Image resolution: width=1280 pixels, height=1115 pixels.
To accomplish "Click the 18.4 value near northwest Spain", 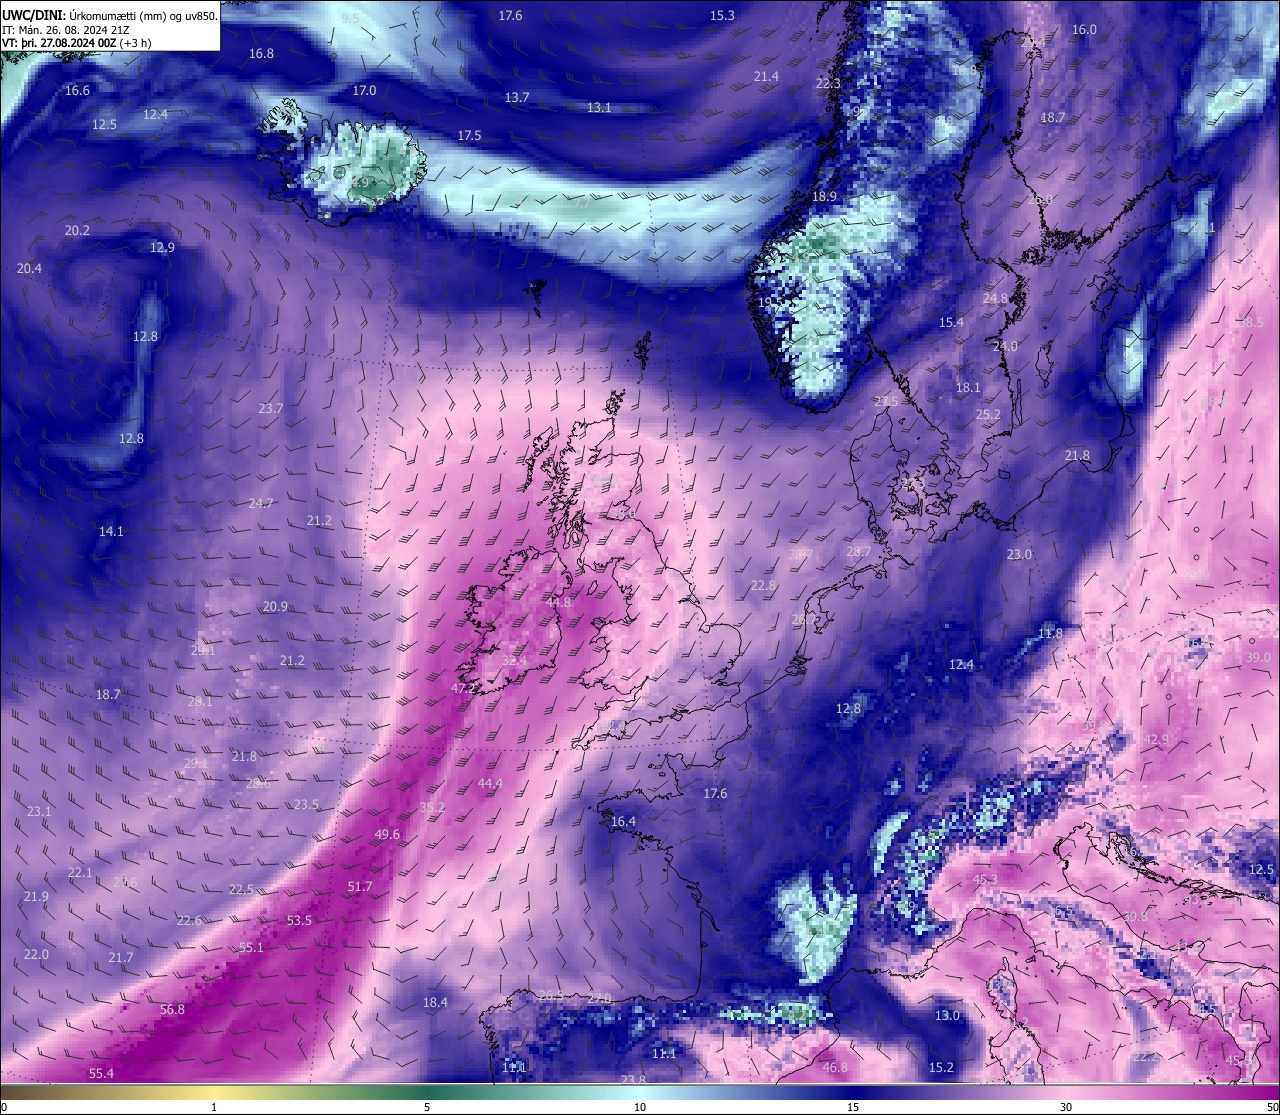I will pyautogui.click(x=435, y=1002).
